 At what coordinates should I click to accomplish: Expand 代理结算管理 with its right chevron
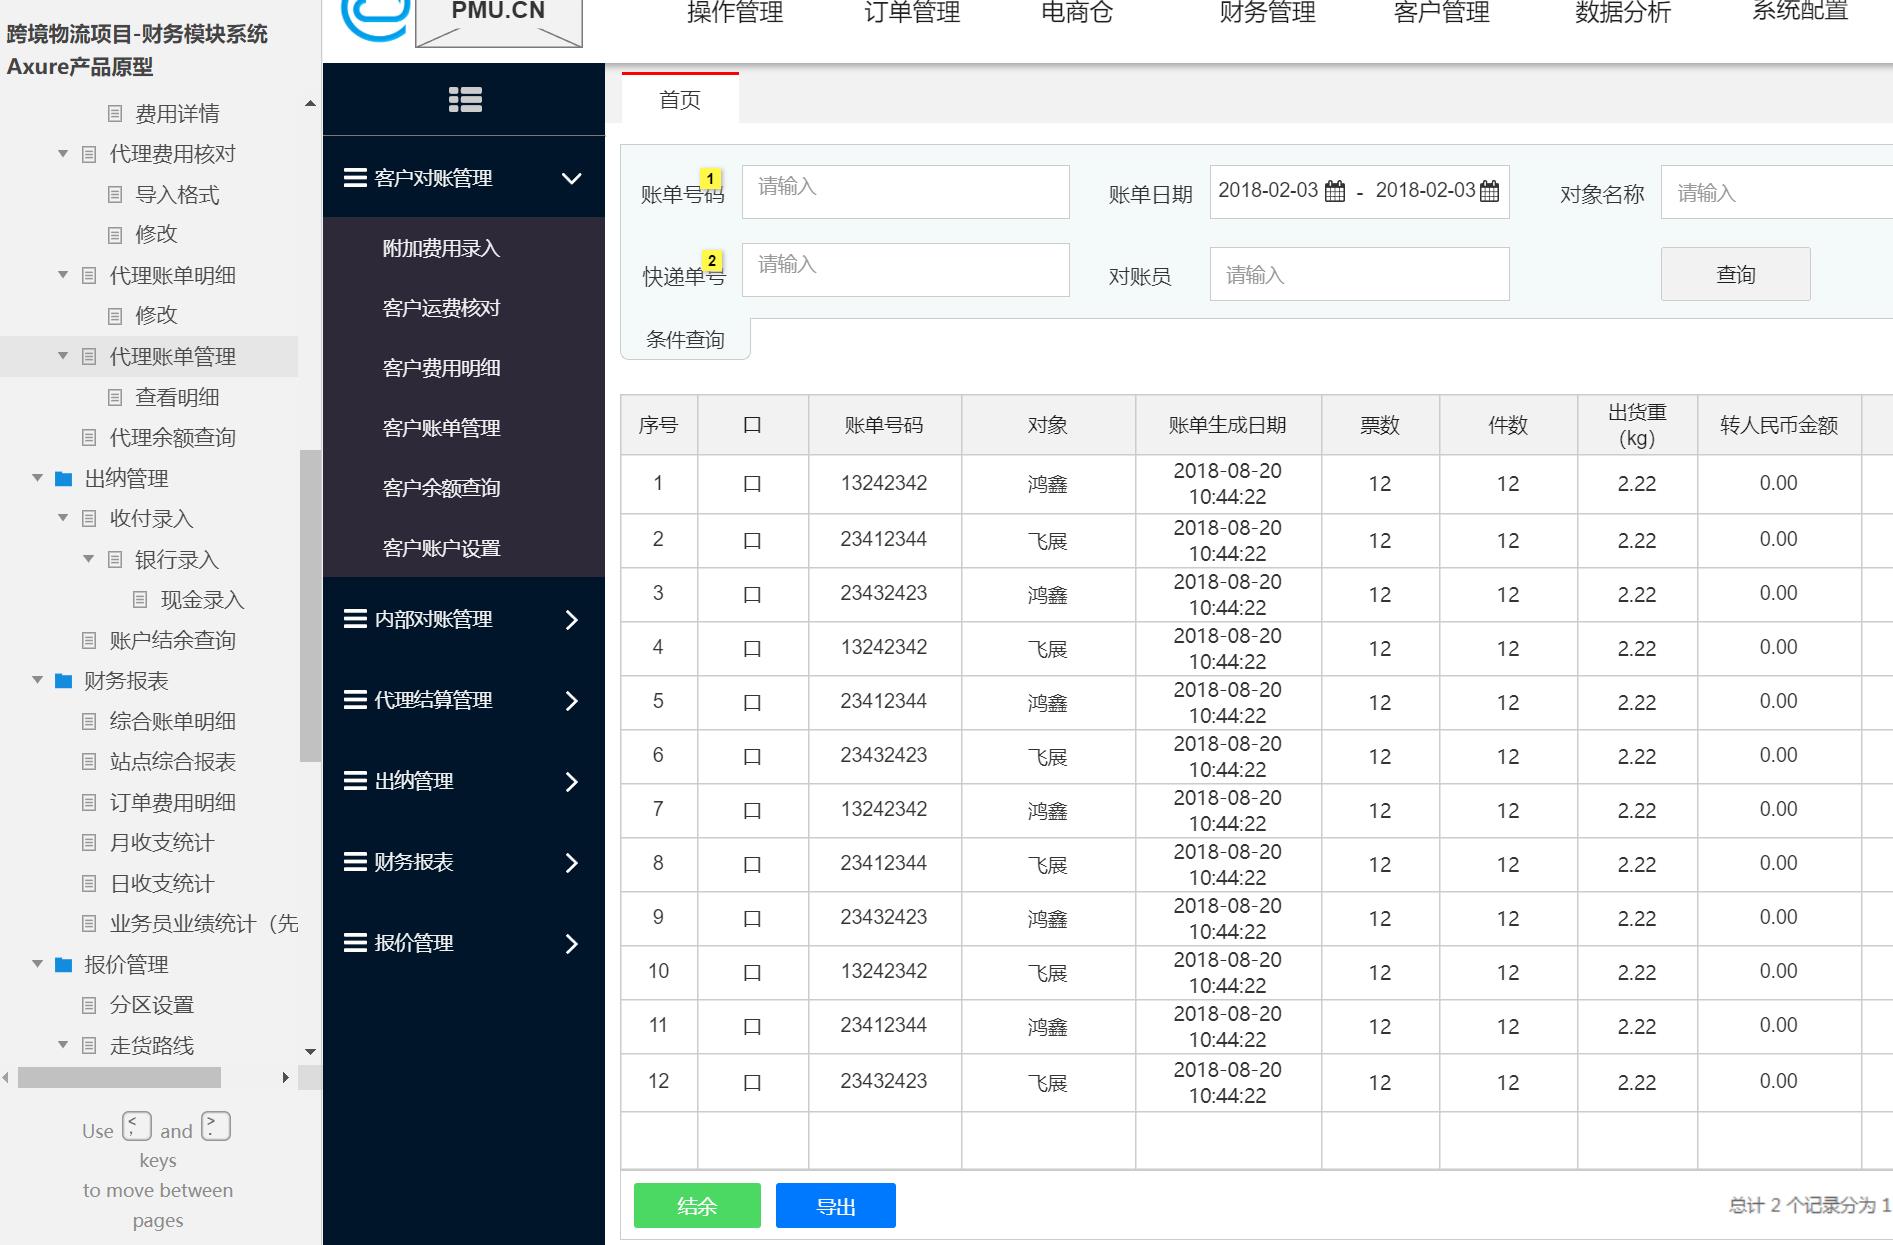571,701
